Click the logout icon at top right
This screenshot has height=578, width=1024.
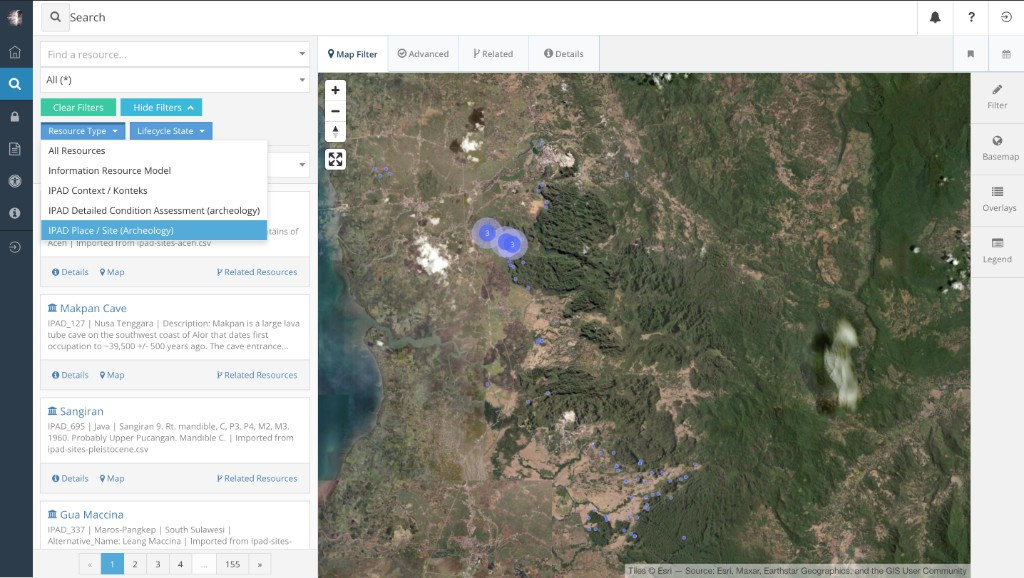pos(1006,18)
